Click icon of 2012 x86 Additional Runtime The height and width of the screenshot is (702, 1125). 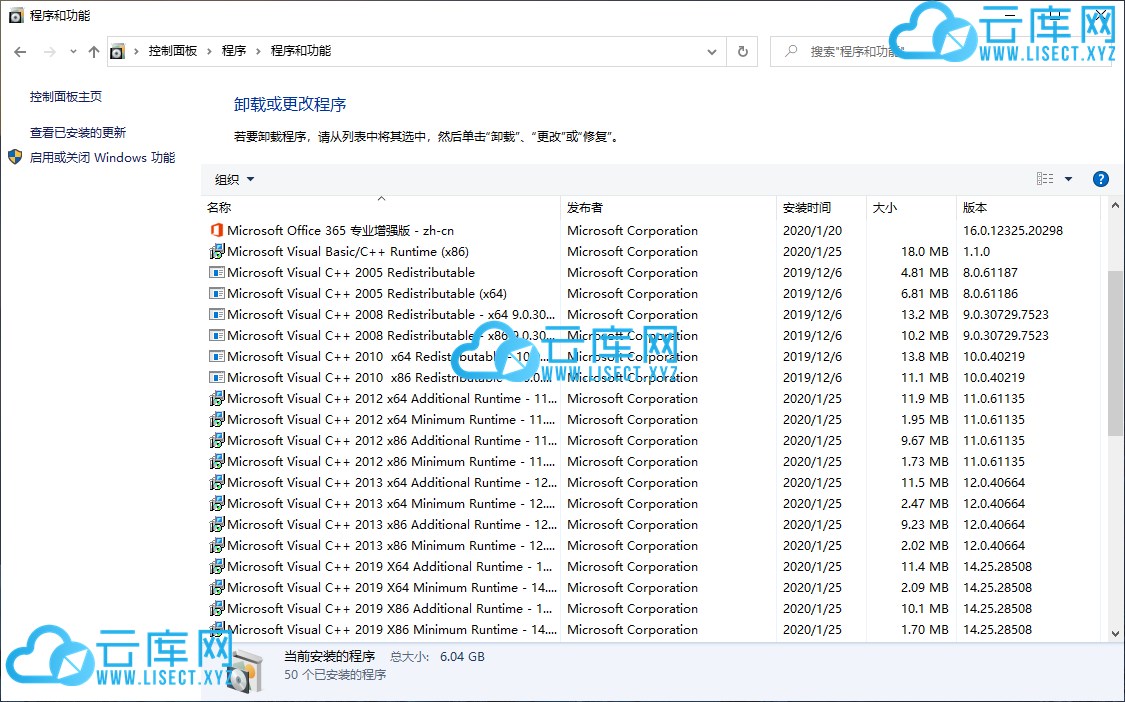[x=217, y=440]
